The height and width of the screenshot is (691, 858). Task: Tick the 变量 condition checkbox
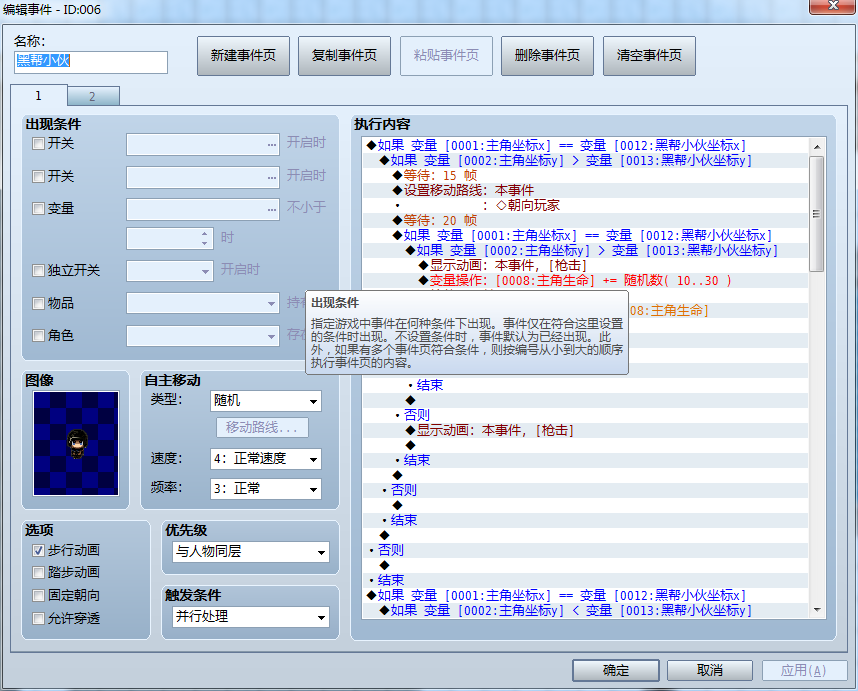[38, 208]
